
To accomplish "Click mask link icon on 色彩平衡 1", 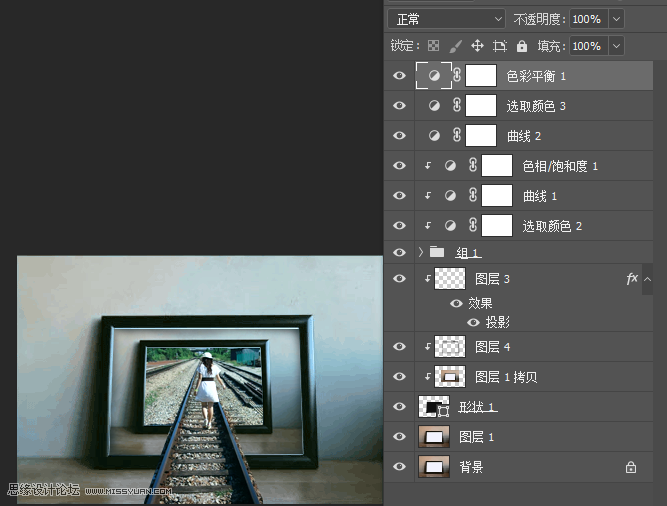I will coord(457,75).
